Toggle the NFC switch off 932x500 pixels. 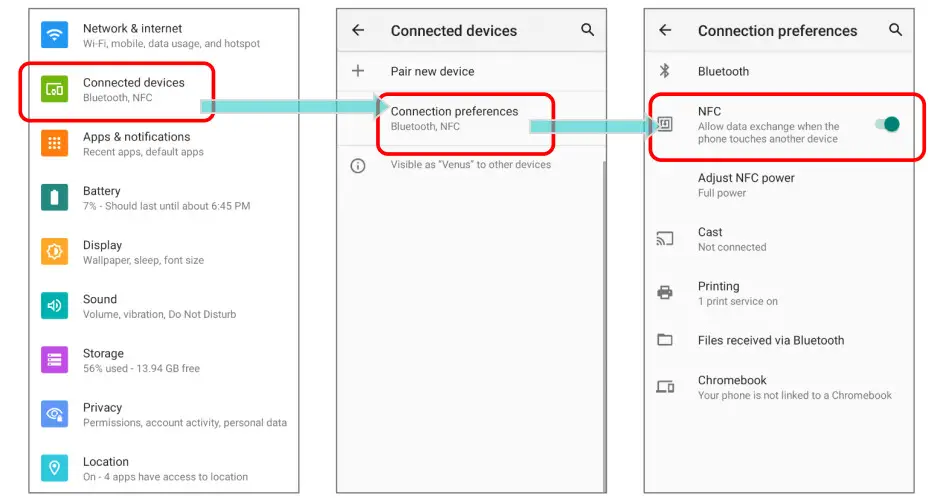[887, 124]
